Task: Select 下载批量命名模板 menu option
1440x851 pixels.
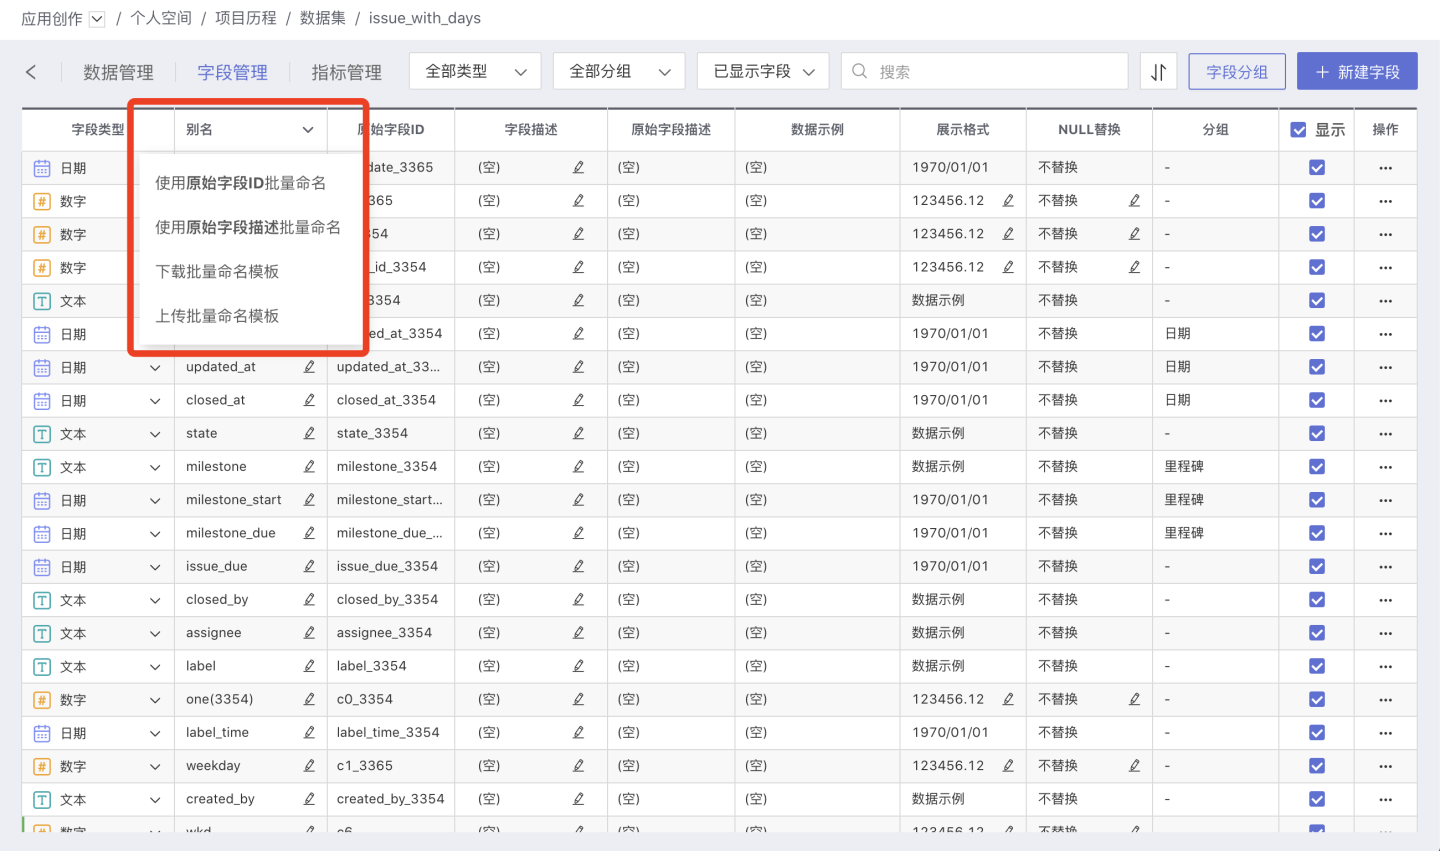Action: point(217,272)
